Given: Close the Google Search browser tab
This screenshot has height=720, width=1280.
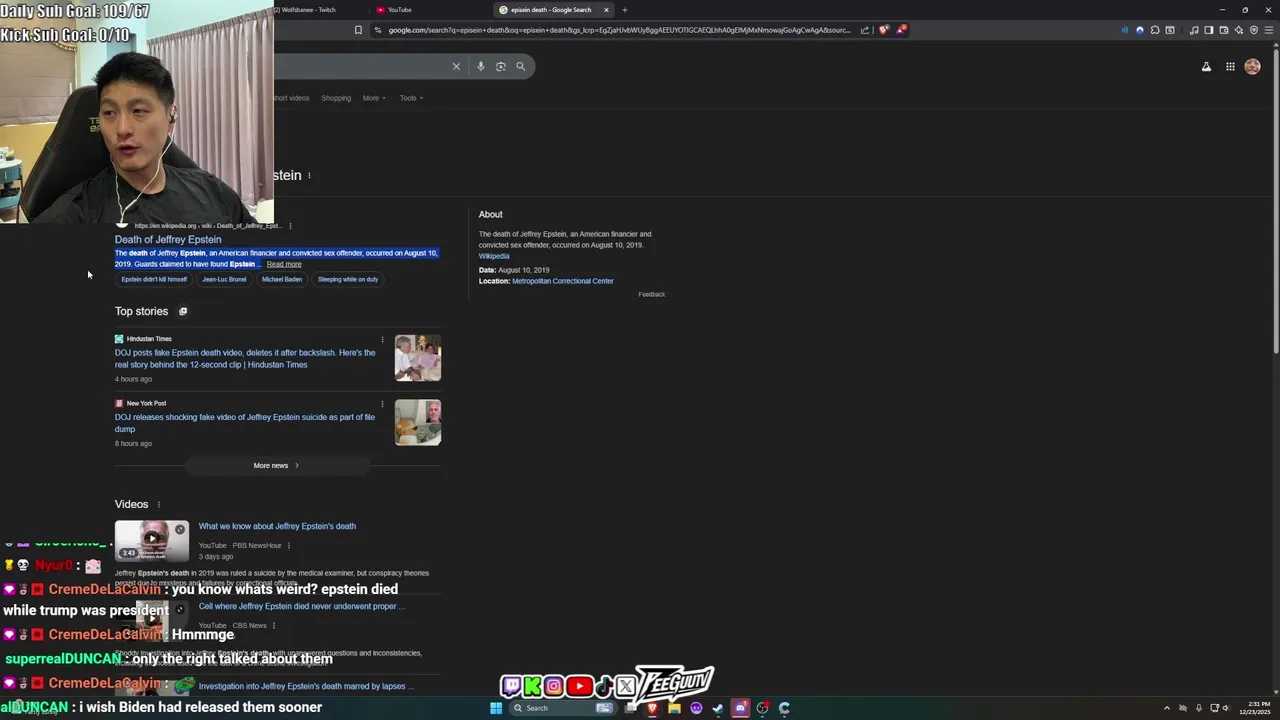Looking at the screenshot, I should coord(606,10).
